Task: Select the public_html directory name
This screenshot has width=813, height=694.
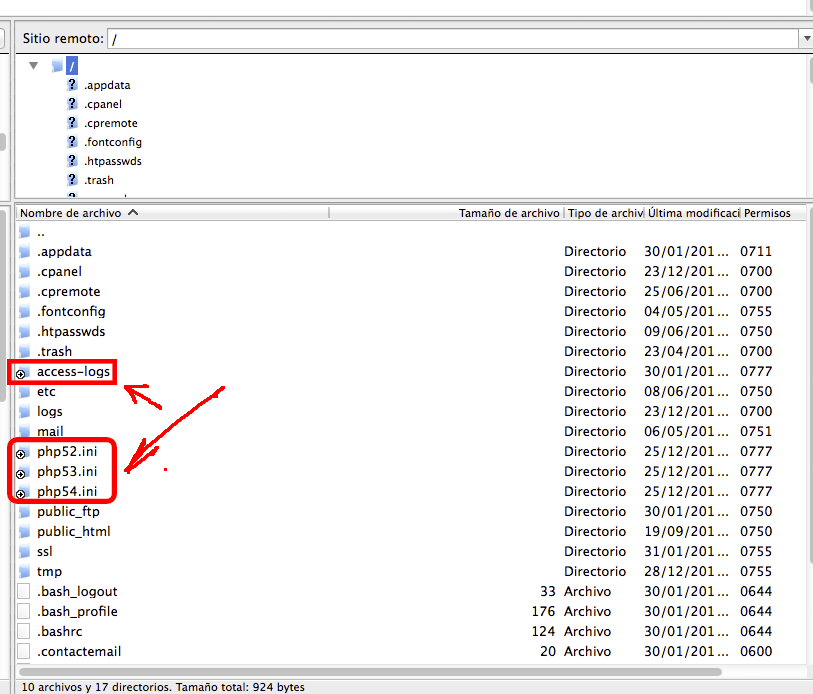Action: [74, 532]
